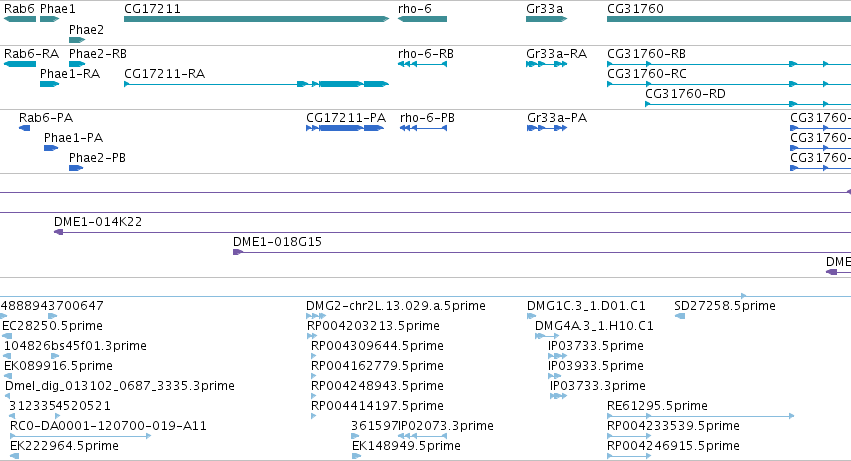Click the CG31760 gene bar
851x461 pixels.
(x=729, y=19)
